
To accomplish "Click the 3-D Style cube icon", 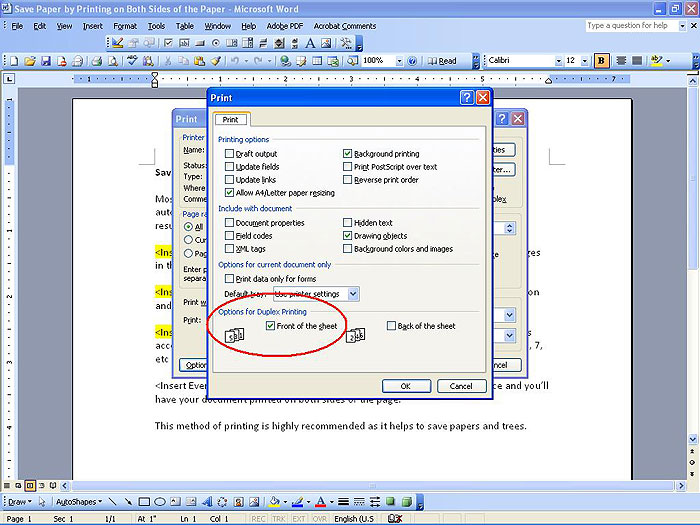I will [x=406, y=502].
